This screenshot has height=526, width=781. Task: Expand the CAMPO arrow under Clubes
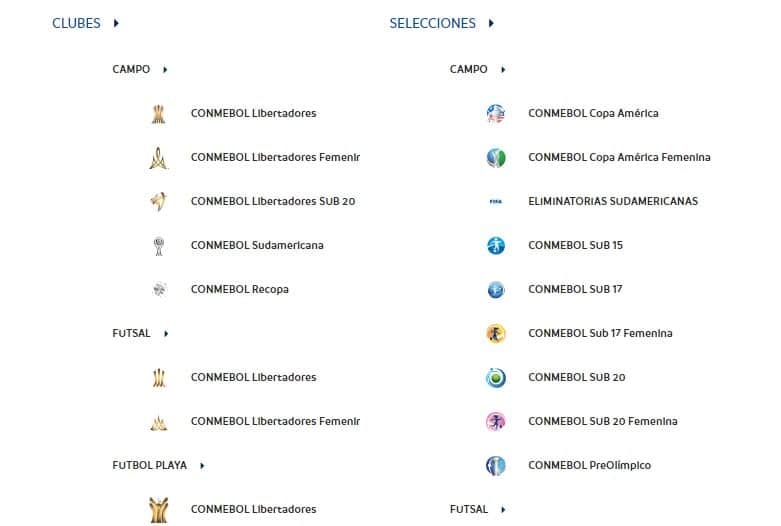pyautogui.click(x=165, y=70)
